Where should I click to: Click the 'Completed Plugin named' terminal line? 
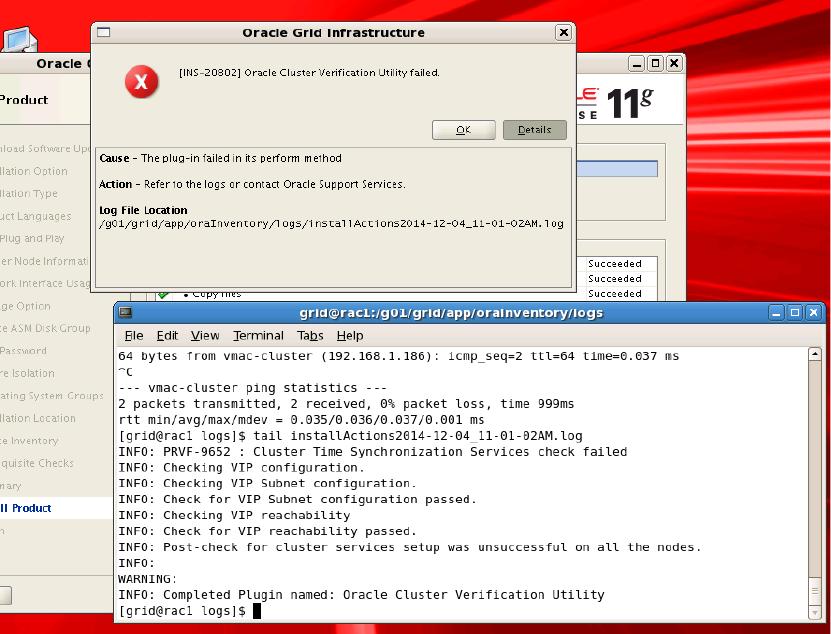(361, 595)
